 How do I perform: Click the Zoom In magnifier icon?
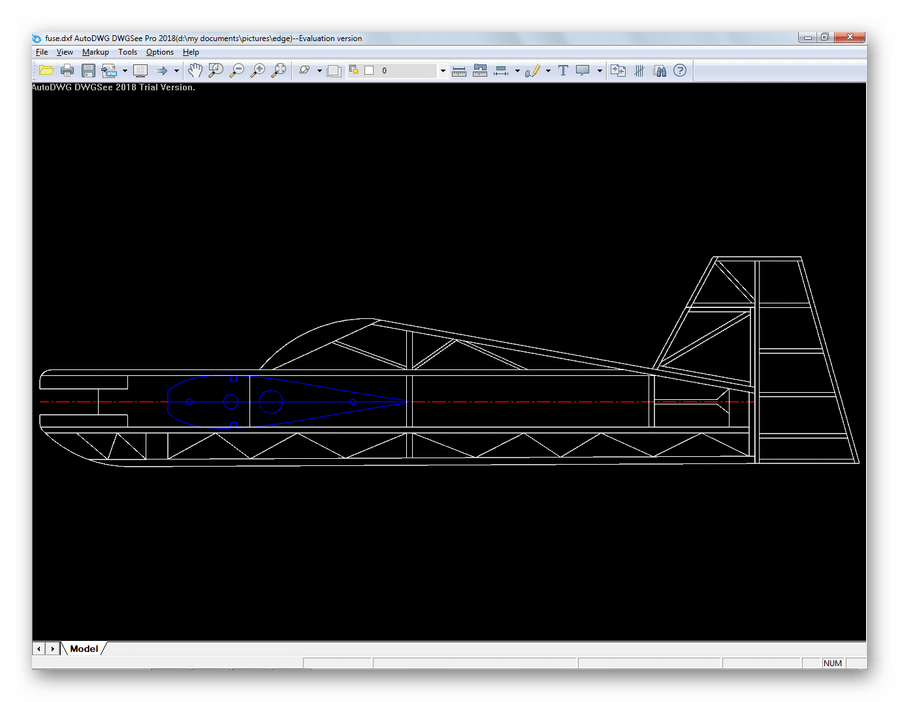[258, 71]
